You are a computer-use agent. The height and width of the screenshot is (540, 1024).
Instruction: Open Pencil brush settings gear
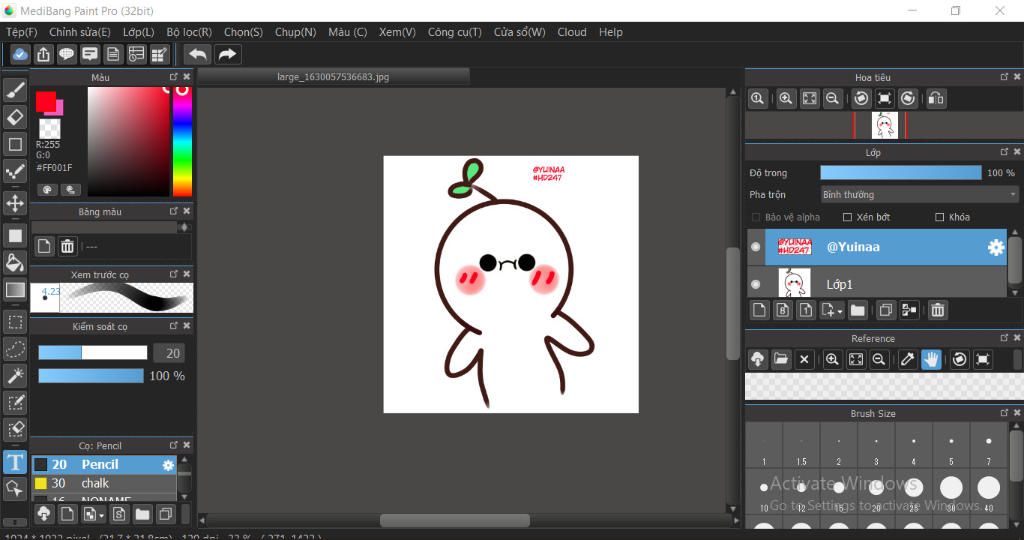pos(168,465)
